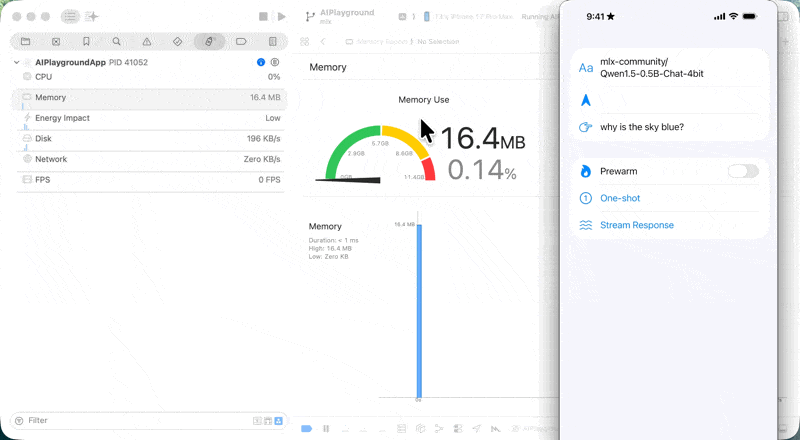This screenshot has width=800, height=440.
Task: Select the CPU gauge row
Action: [x=150, y=77]
